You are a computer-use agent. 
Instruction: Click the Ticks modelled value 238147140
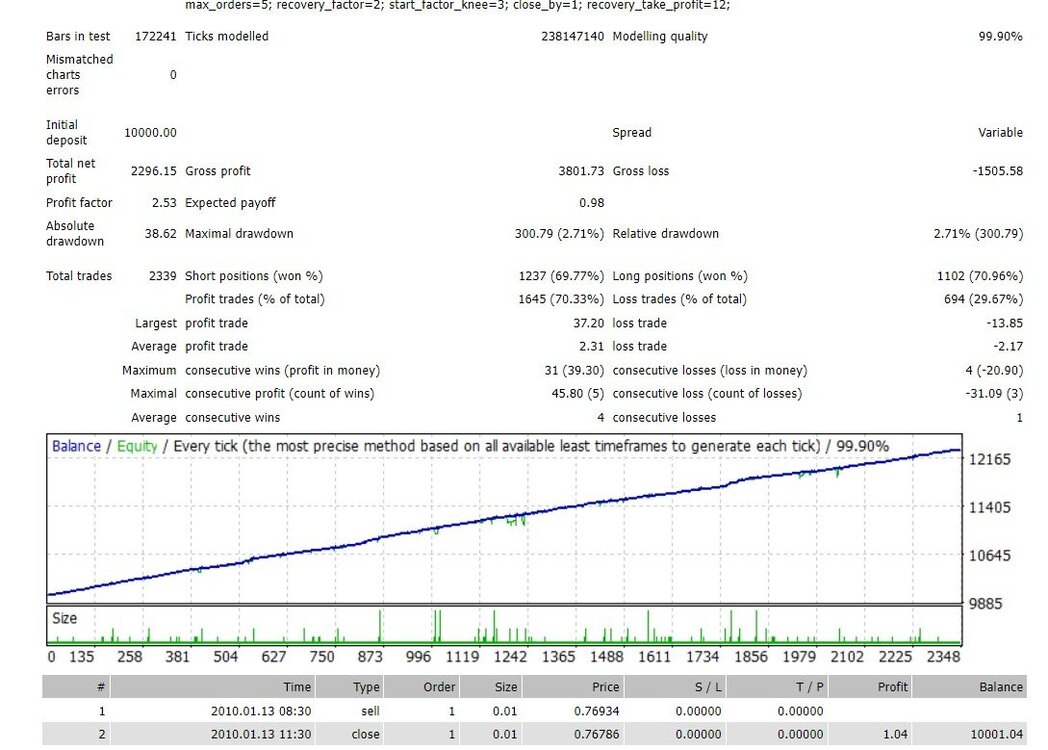coord(572,36)
